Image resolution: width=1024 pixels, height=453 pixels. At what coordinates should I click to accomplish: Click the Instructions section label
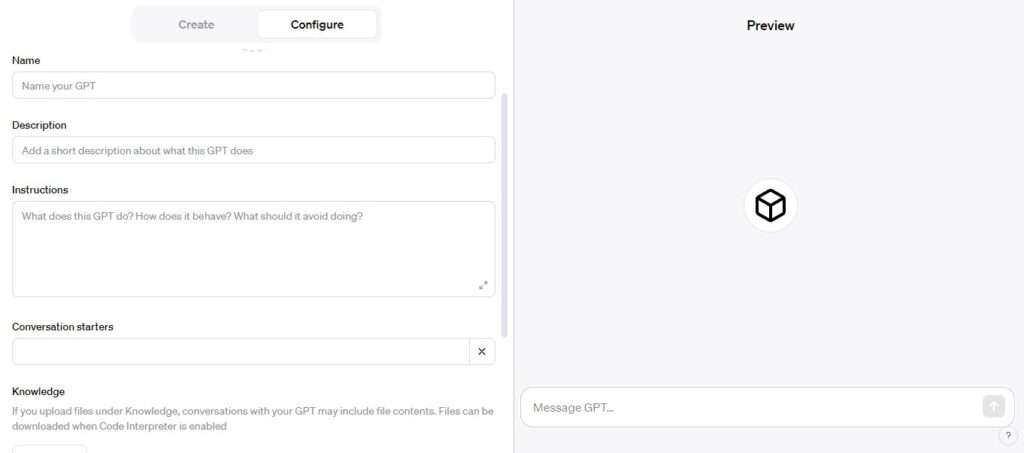pyautogui.click(x=40, y=189)
